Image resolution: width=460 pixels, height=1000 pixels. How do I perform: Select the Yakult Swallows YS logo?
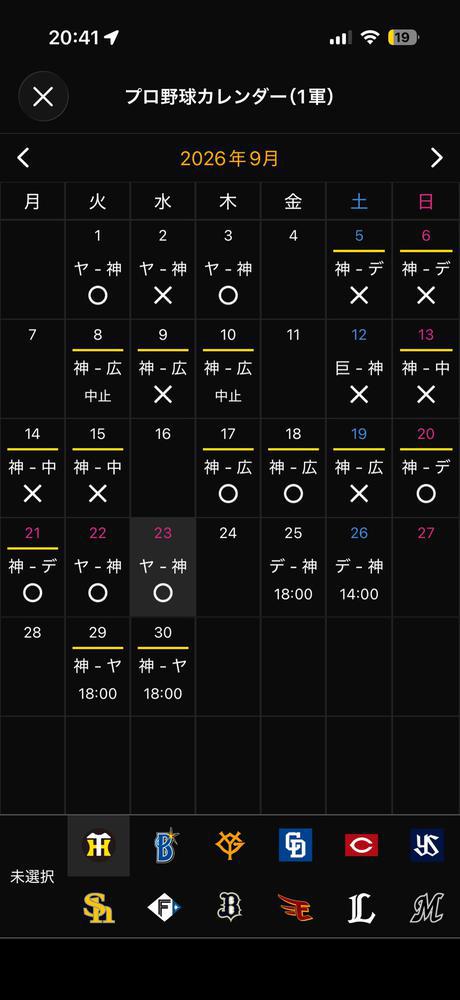point(426,845)
